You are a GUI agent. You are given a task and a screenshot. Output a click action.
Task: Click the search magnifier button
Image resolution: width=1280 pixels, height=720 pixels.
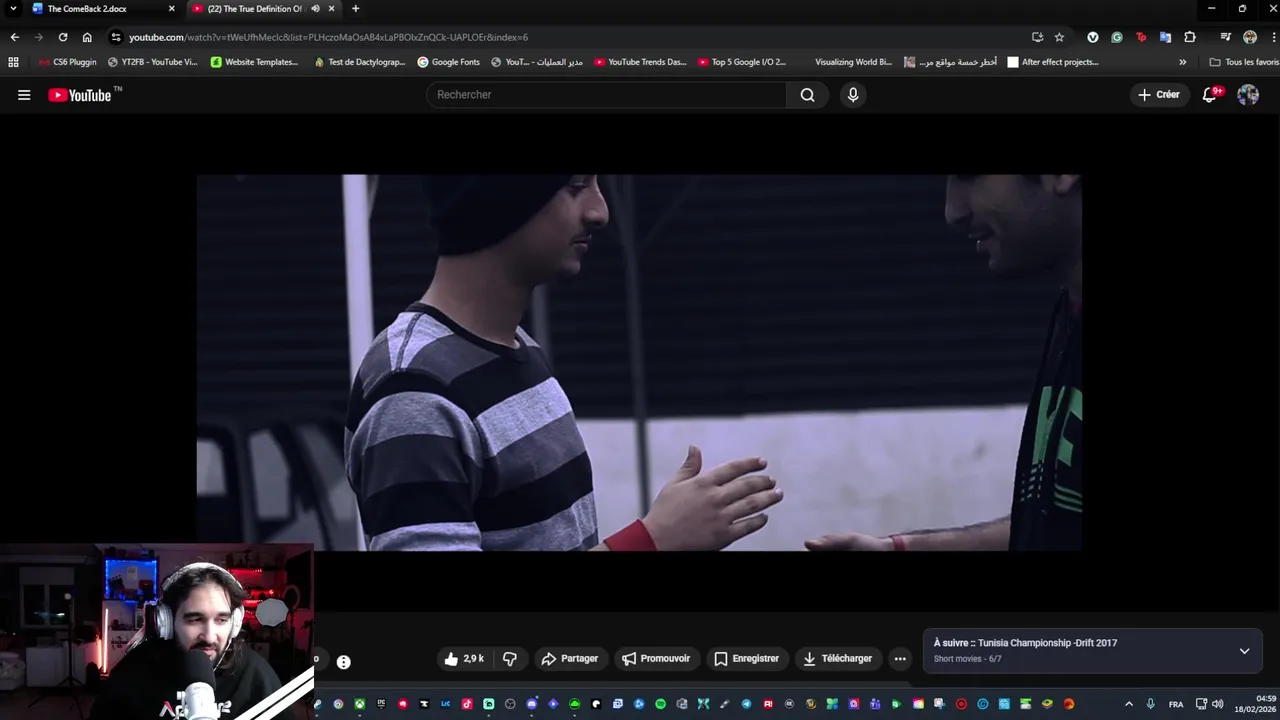(807, 95)
